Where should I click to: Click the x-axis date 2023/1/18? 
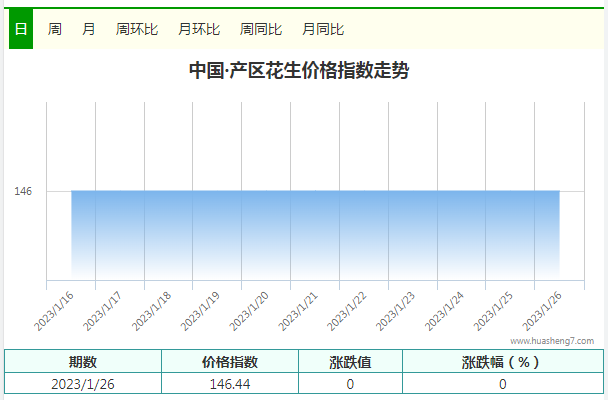[x=151, y=312]
